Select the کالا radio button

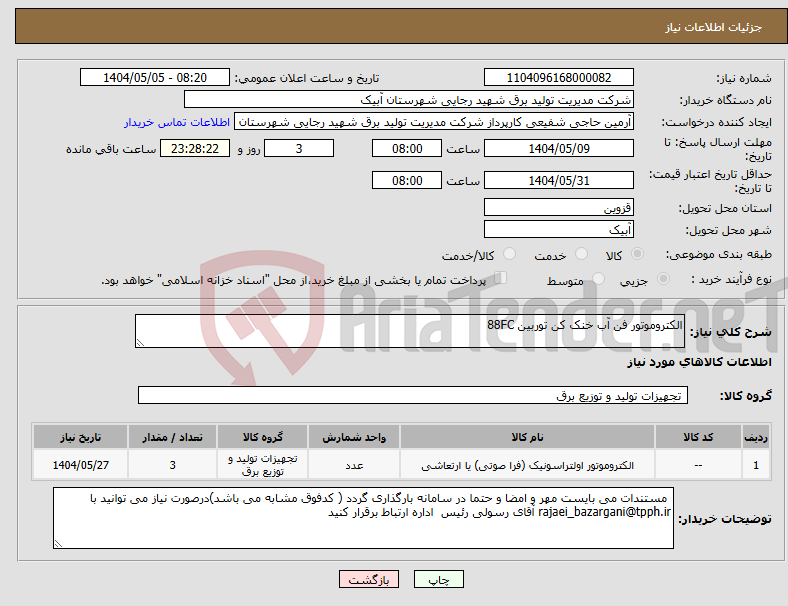[637, 254]
